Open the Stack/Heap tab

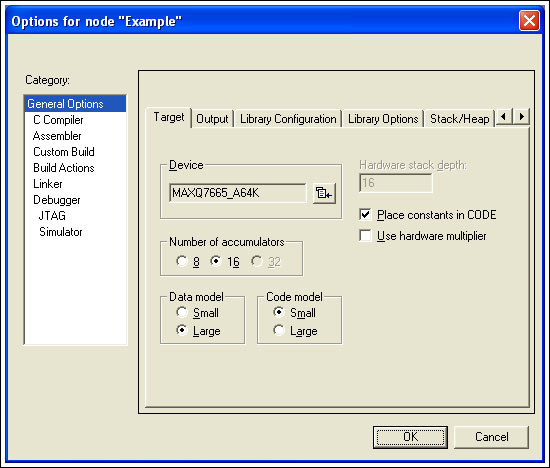460,119
